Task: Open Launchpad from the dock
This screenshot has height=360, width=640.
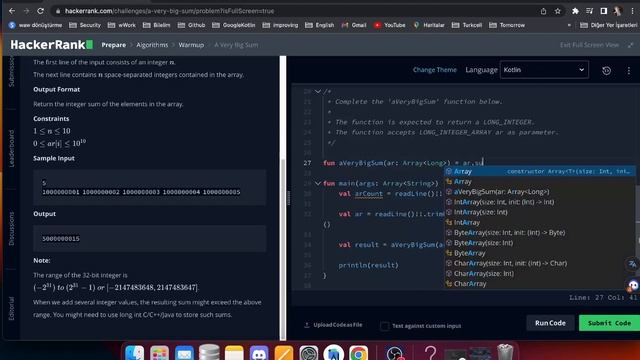Action: coord(160,353)
